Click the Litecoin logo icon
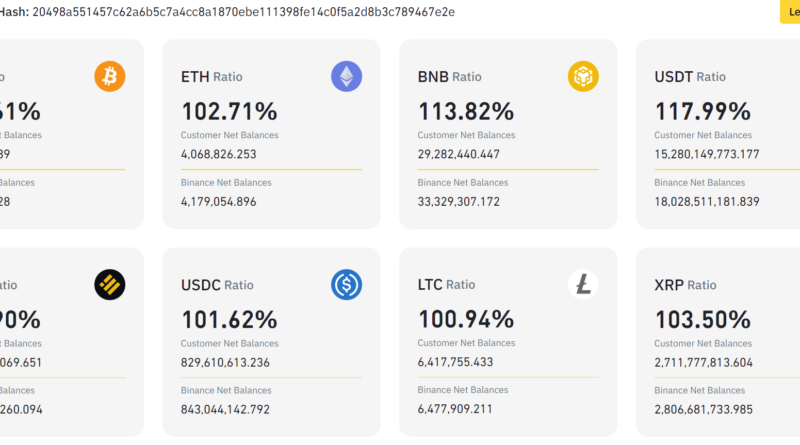Viewport: 800px width, 445px height. point(583,285)
